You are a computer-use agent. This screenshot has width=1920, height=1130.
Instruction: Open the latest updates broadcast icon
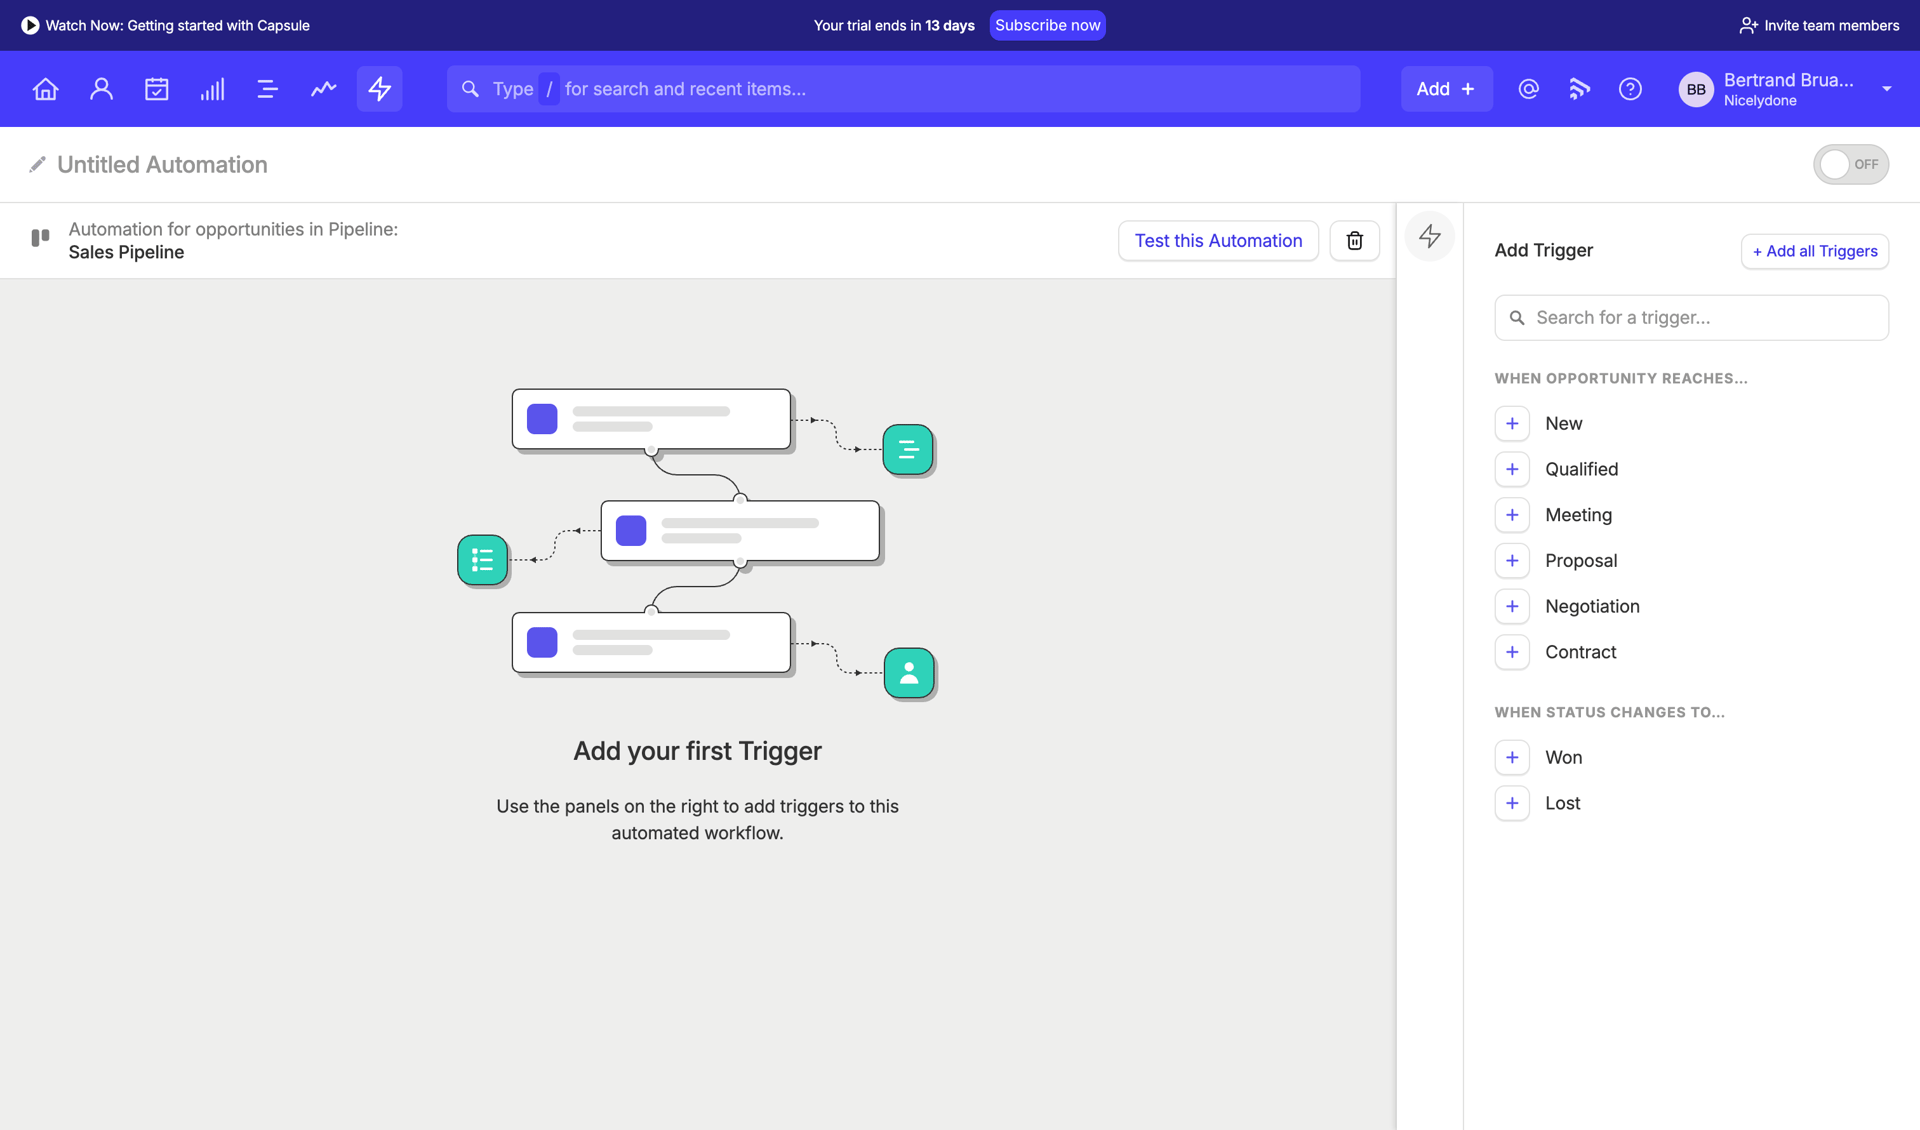point(1579,89)
